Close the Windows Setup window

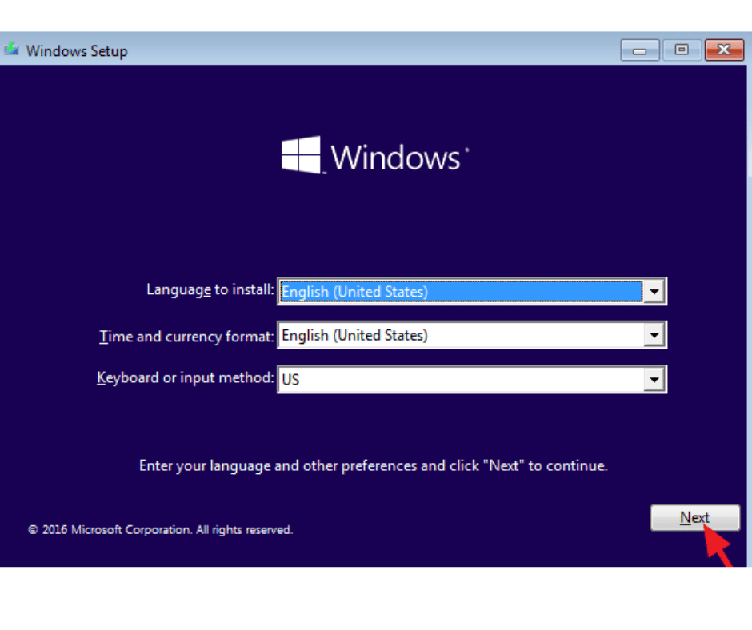click(x=724, y=50)
